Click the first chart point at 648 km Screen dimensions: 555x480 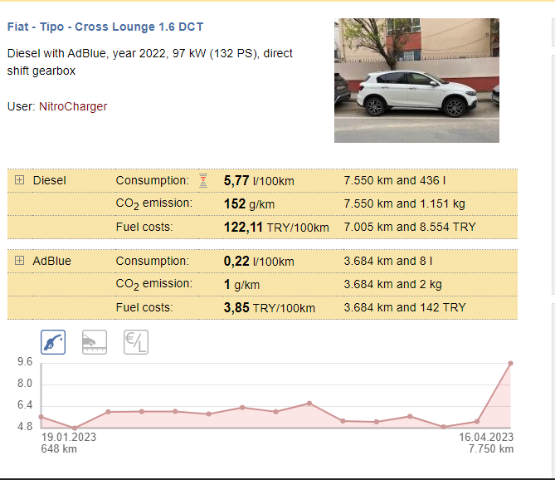click(41, 417)
